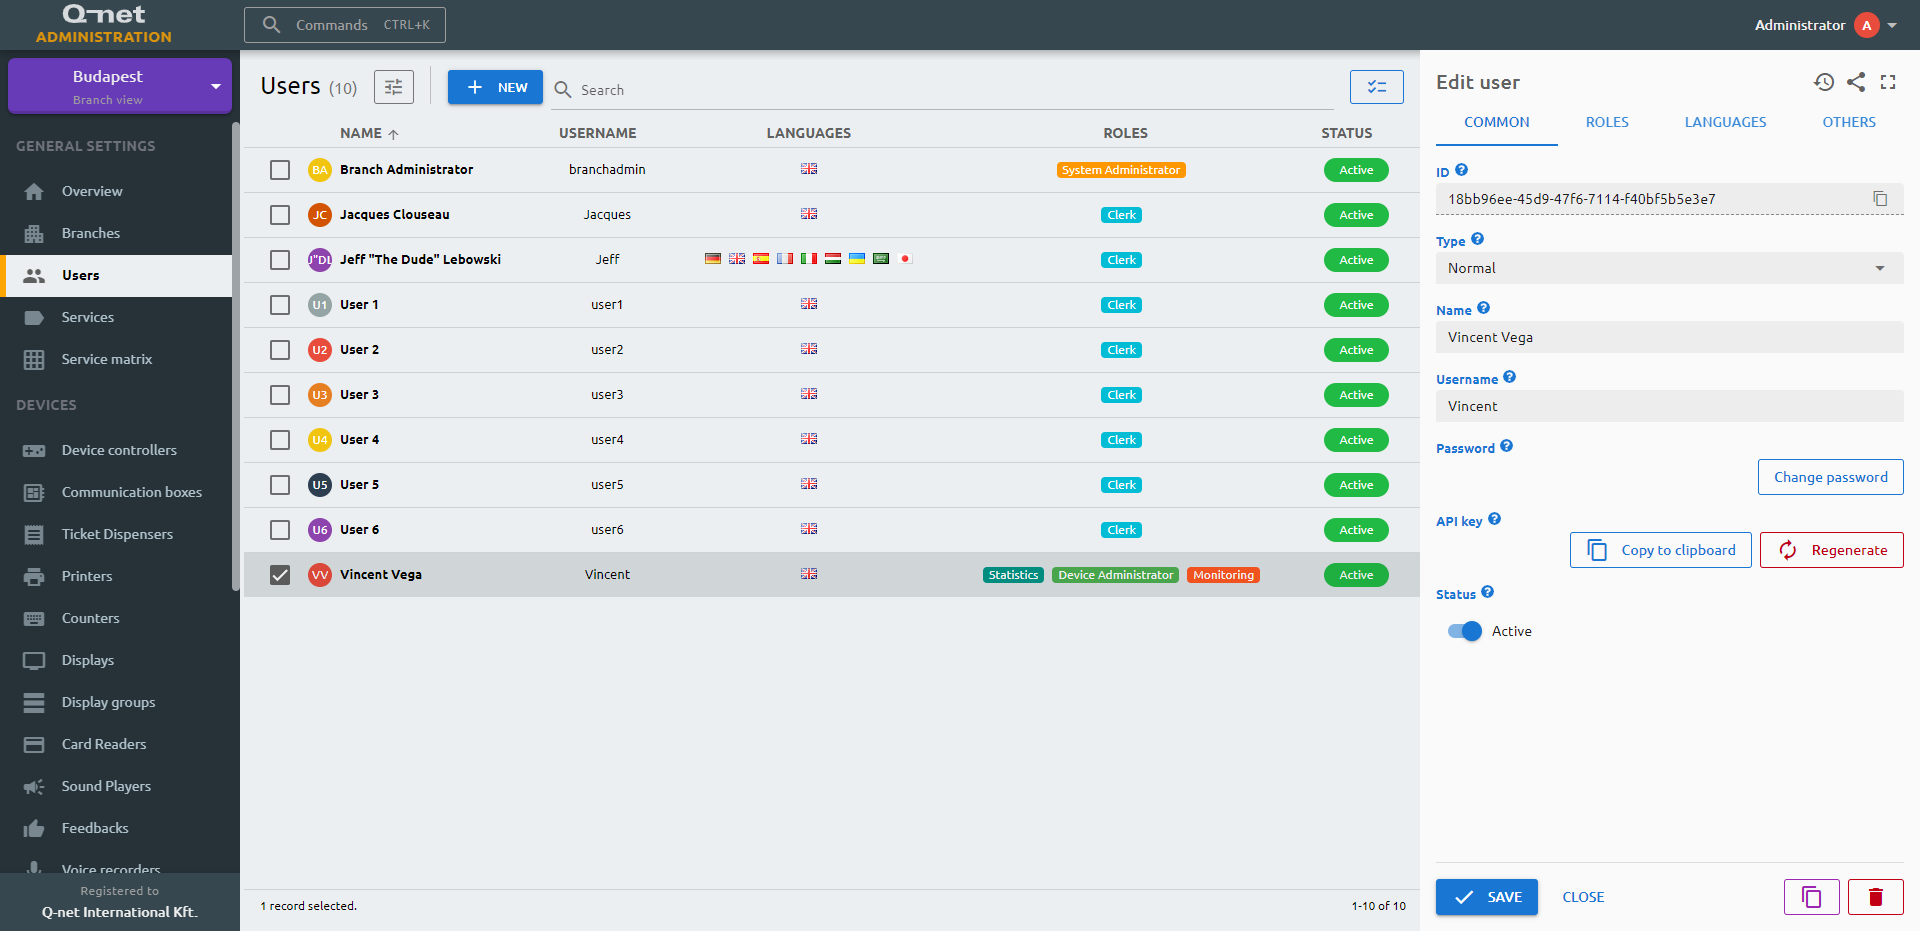Check the User 2 row checkbox
This screenshot has width=1920, height=931.
pyautogui.click(x=280, y=350)
